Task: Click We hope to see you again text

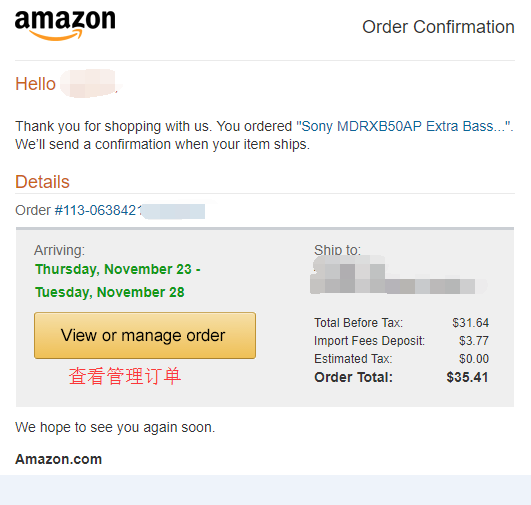Action: 115,427
